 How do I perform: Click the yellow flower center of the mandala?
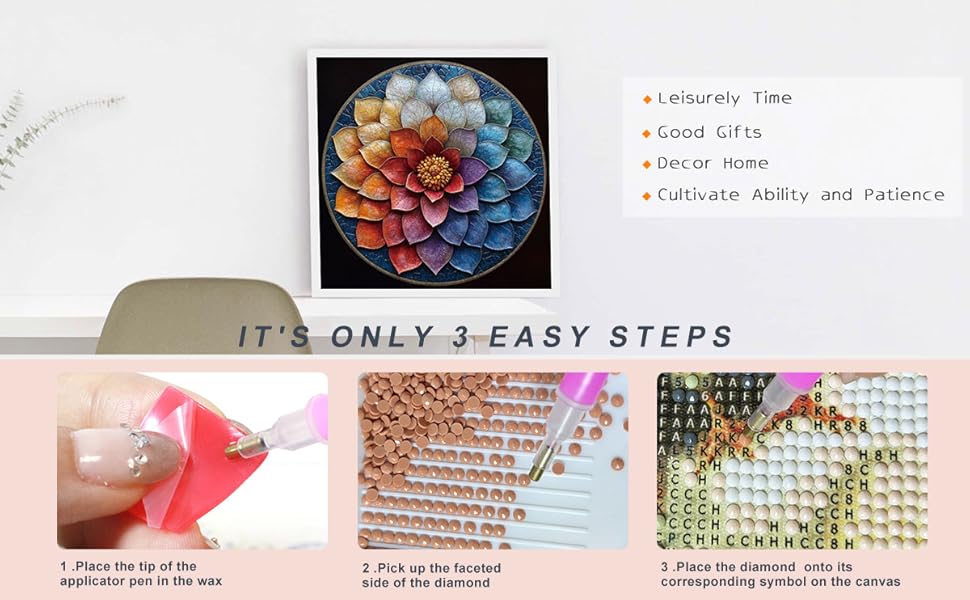pos(434,173)
